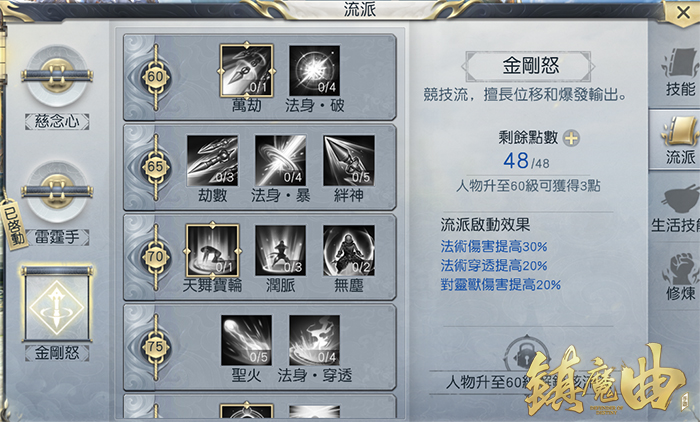Select the 絆神 skill icon
The height and width of the screenshot is (422, 700).
pos(349,160)
